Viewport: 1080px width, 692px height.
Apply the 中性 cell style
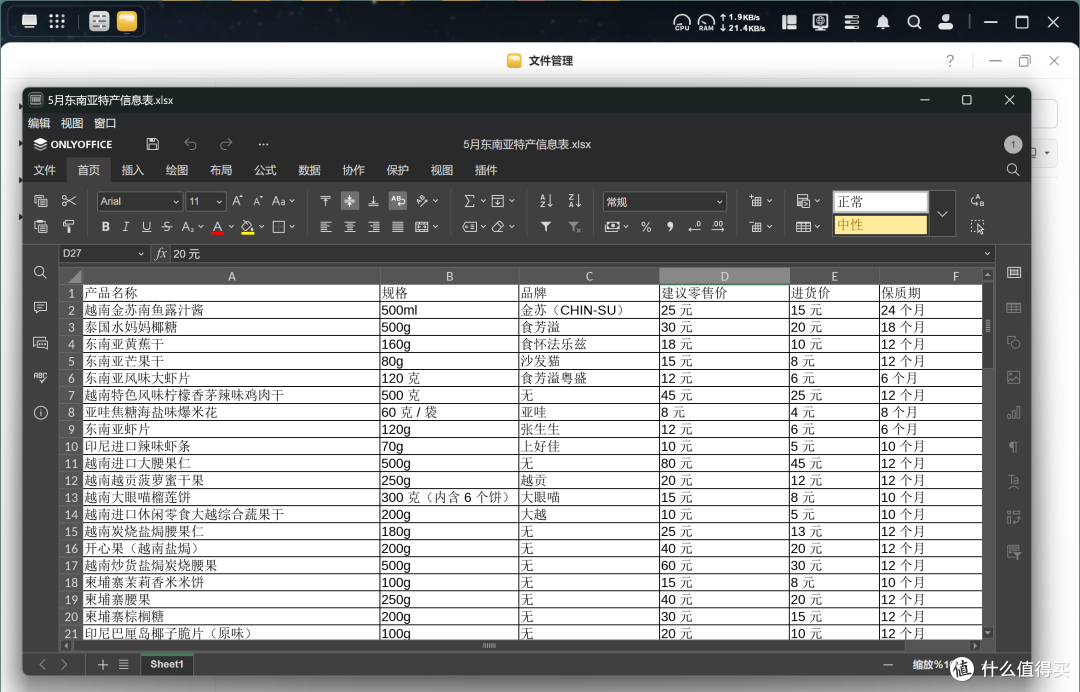880,225
